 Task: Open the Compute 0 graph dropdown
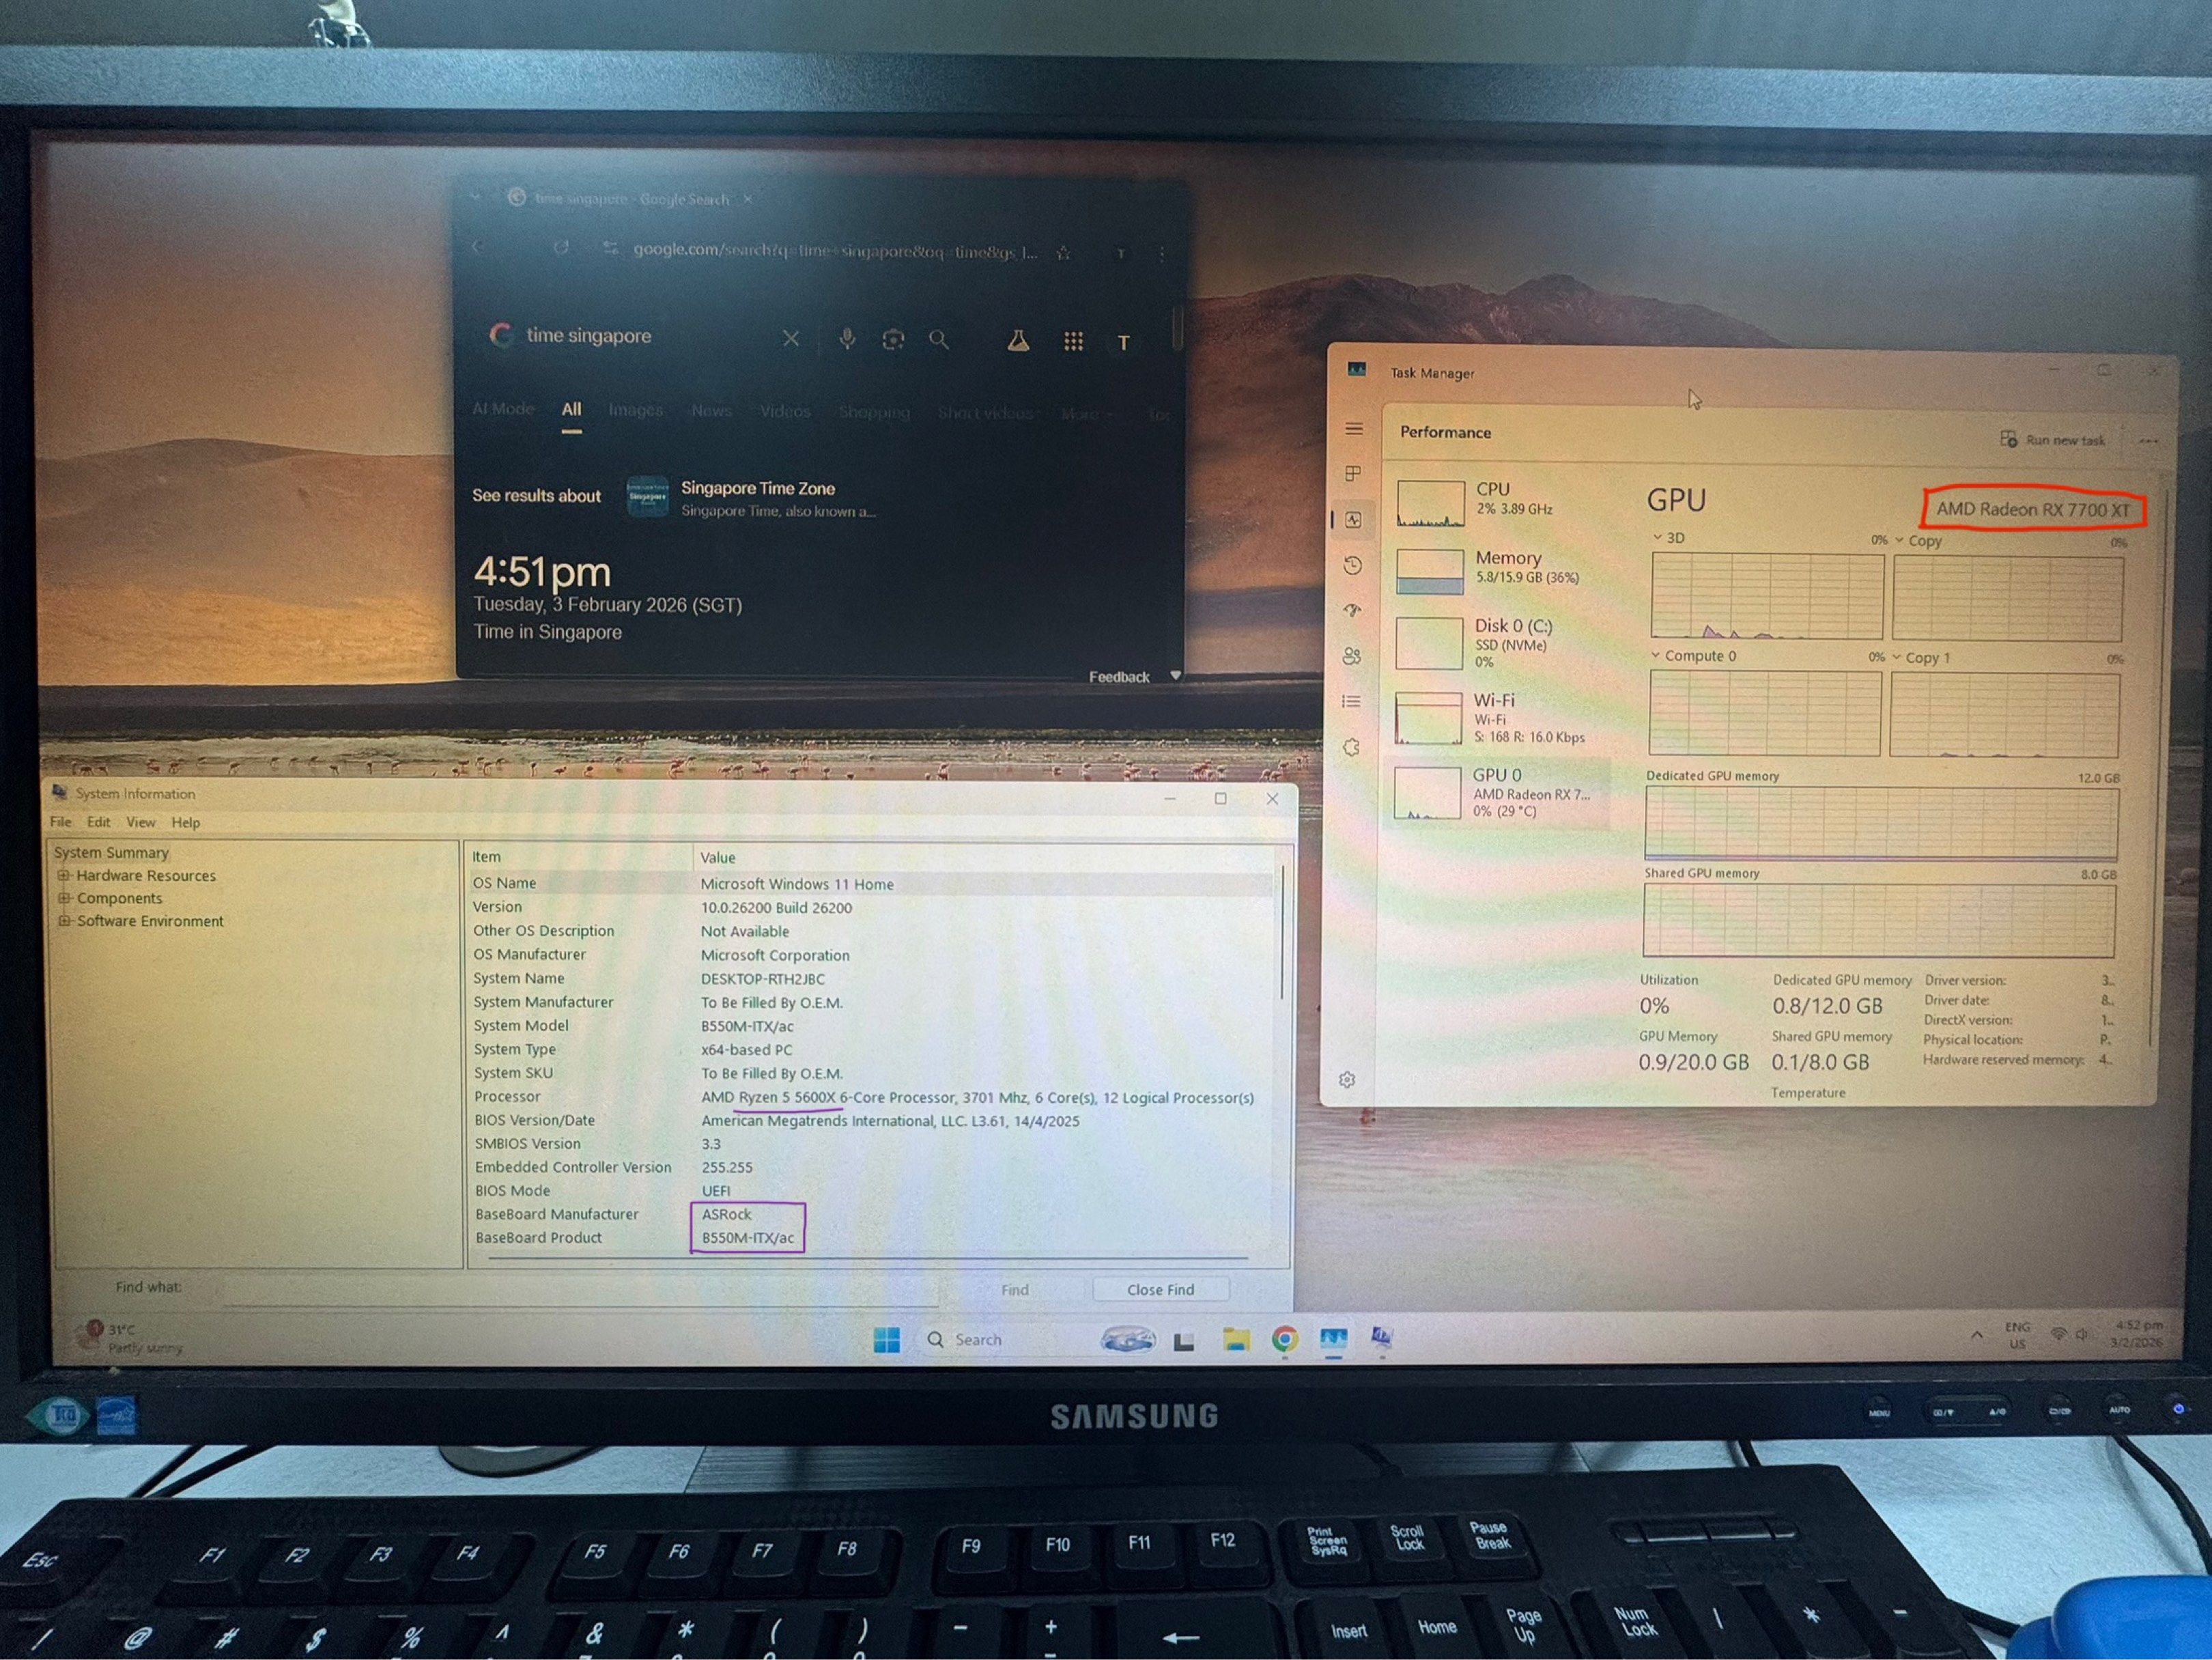tap(1693, 656)
